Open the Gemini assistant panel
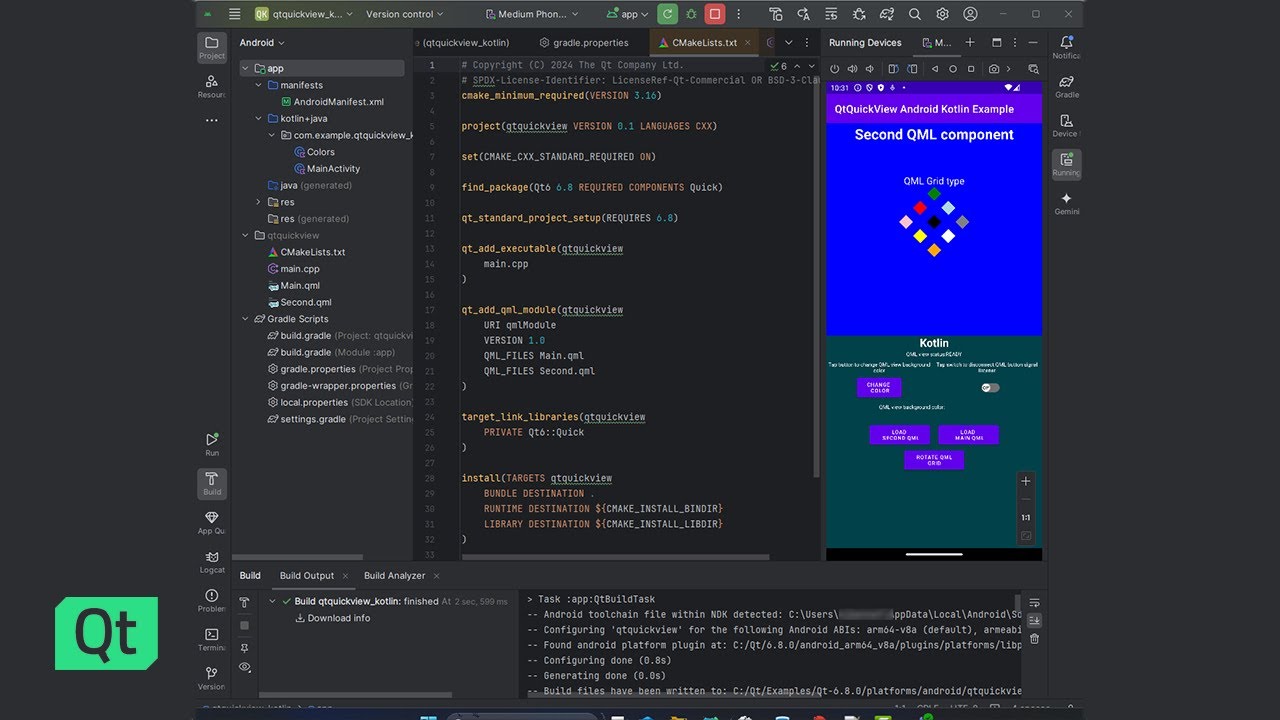Screen dimensions: 1280x720 (x=1066, y=203)
